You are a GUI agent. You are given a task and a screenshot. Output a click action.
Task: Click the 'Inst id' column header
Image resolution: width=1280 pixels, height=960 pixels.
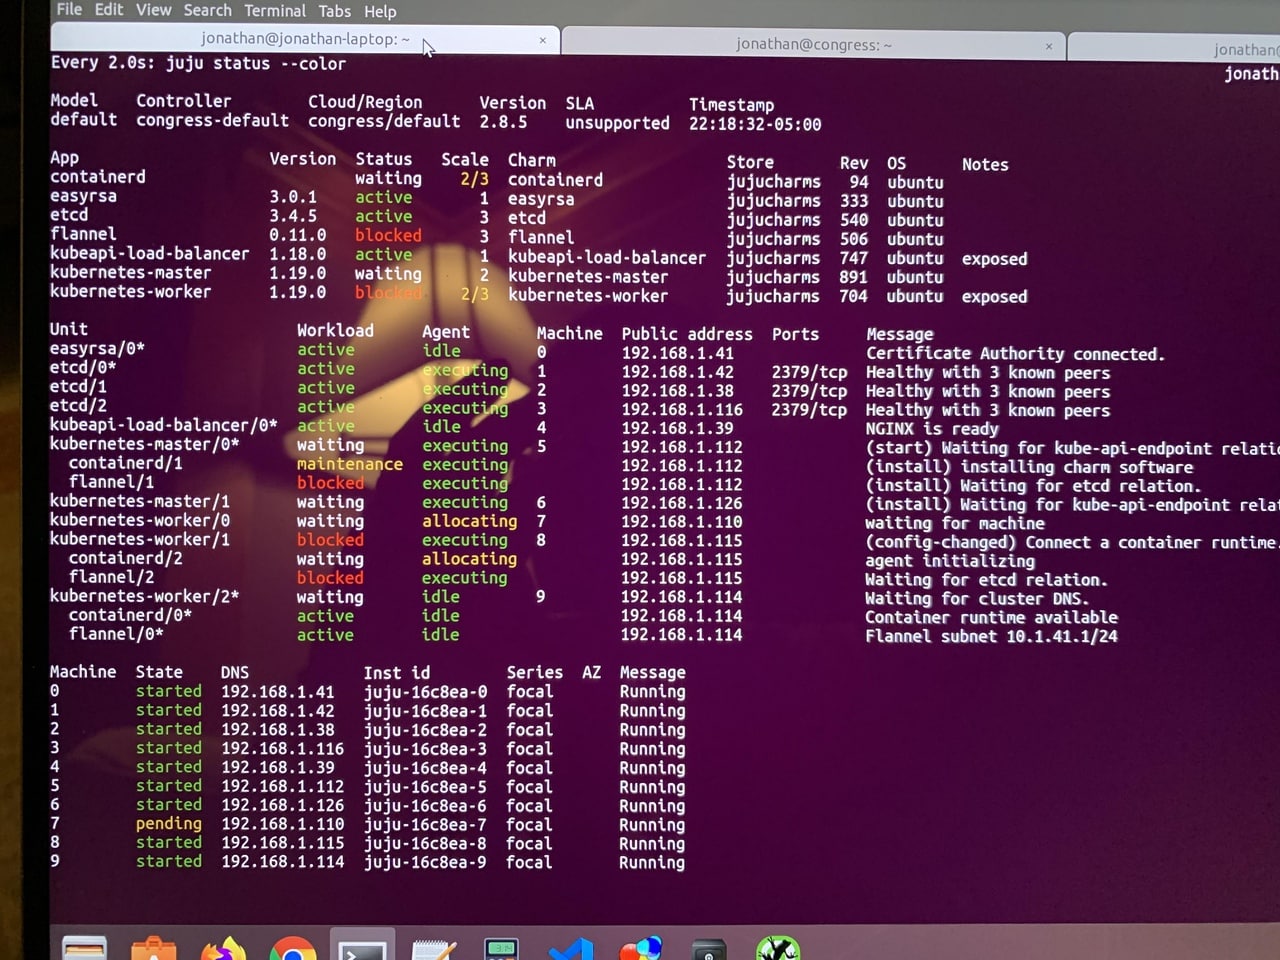(x=396, y=673)
